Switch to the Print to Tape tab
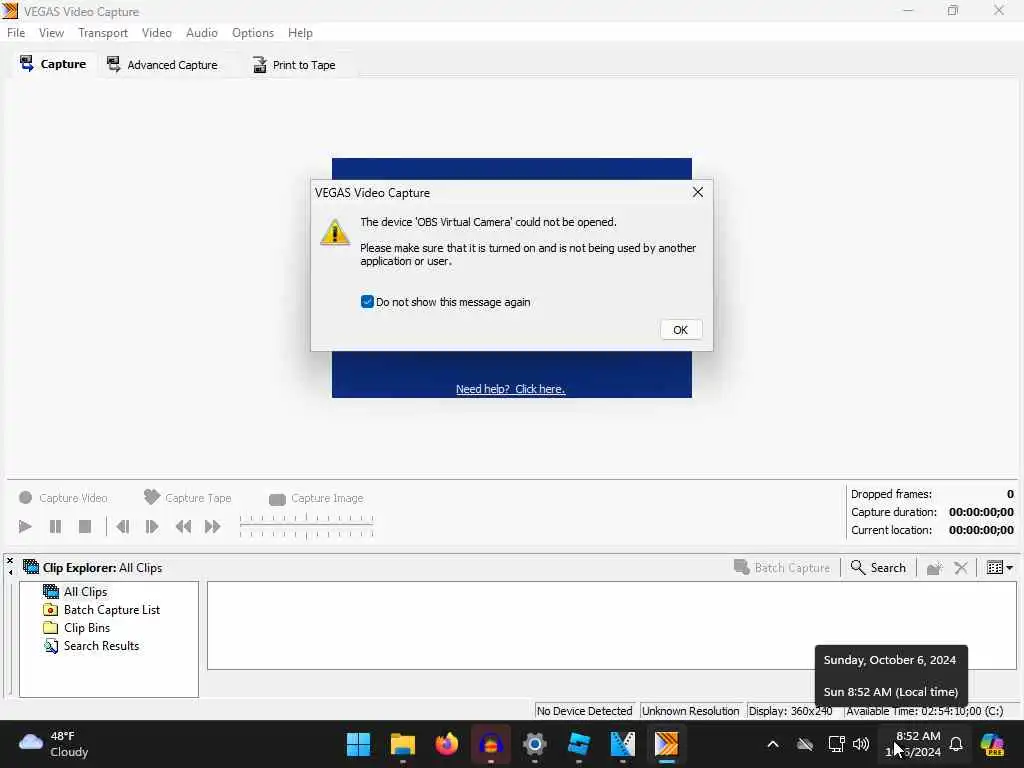The width and height of the screenshot is (1024, 768). [295, 65]
